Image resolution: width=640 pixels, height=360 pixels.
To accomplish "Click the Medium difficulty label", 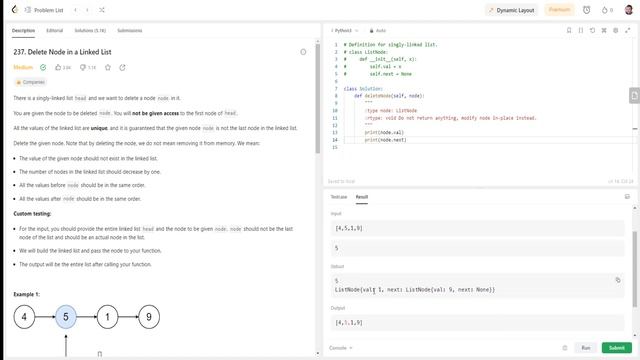I will point(23,67).
